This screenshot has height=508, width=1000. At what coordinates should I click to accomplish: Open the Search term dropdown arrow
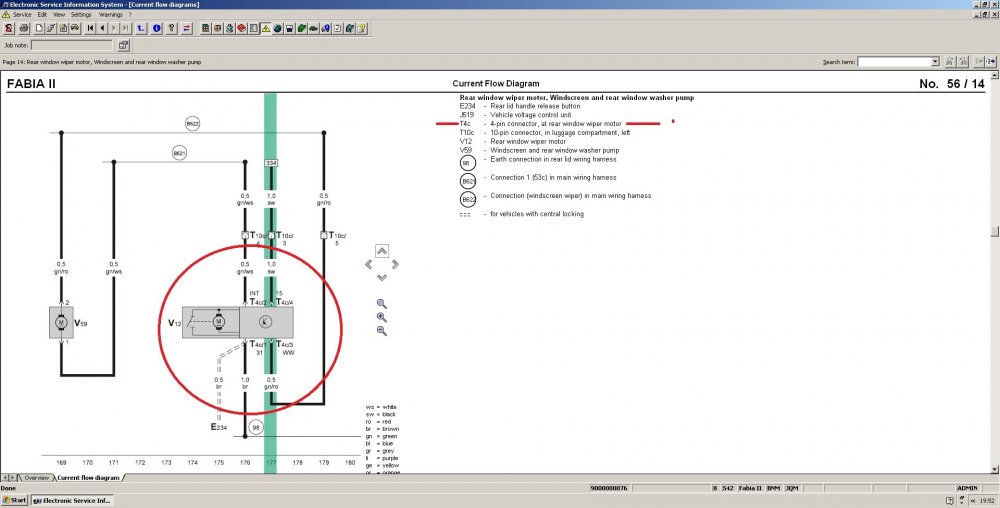(936, 62)
